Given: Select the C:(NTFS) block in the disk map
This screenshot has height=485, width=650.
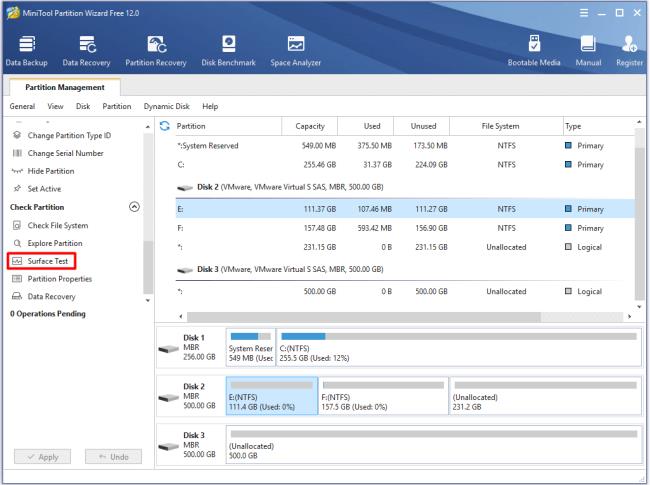Looking at the screenshot, I should coord(458,347).
